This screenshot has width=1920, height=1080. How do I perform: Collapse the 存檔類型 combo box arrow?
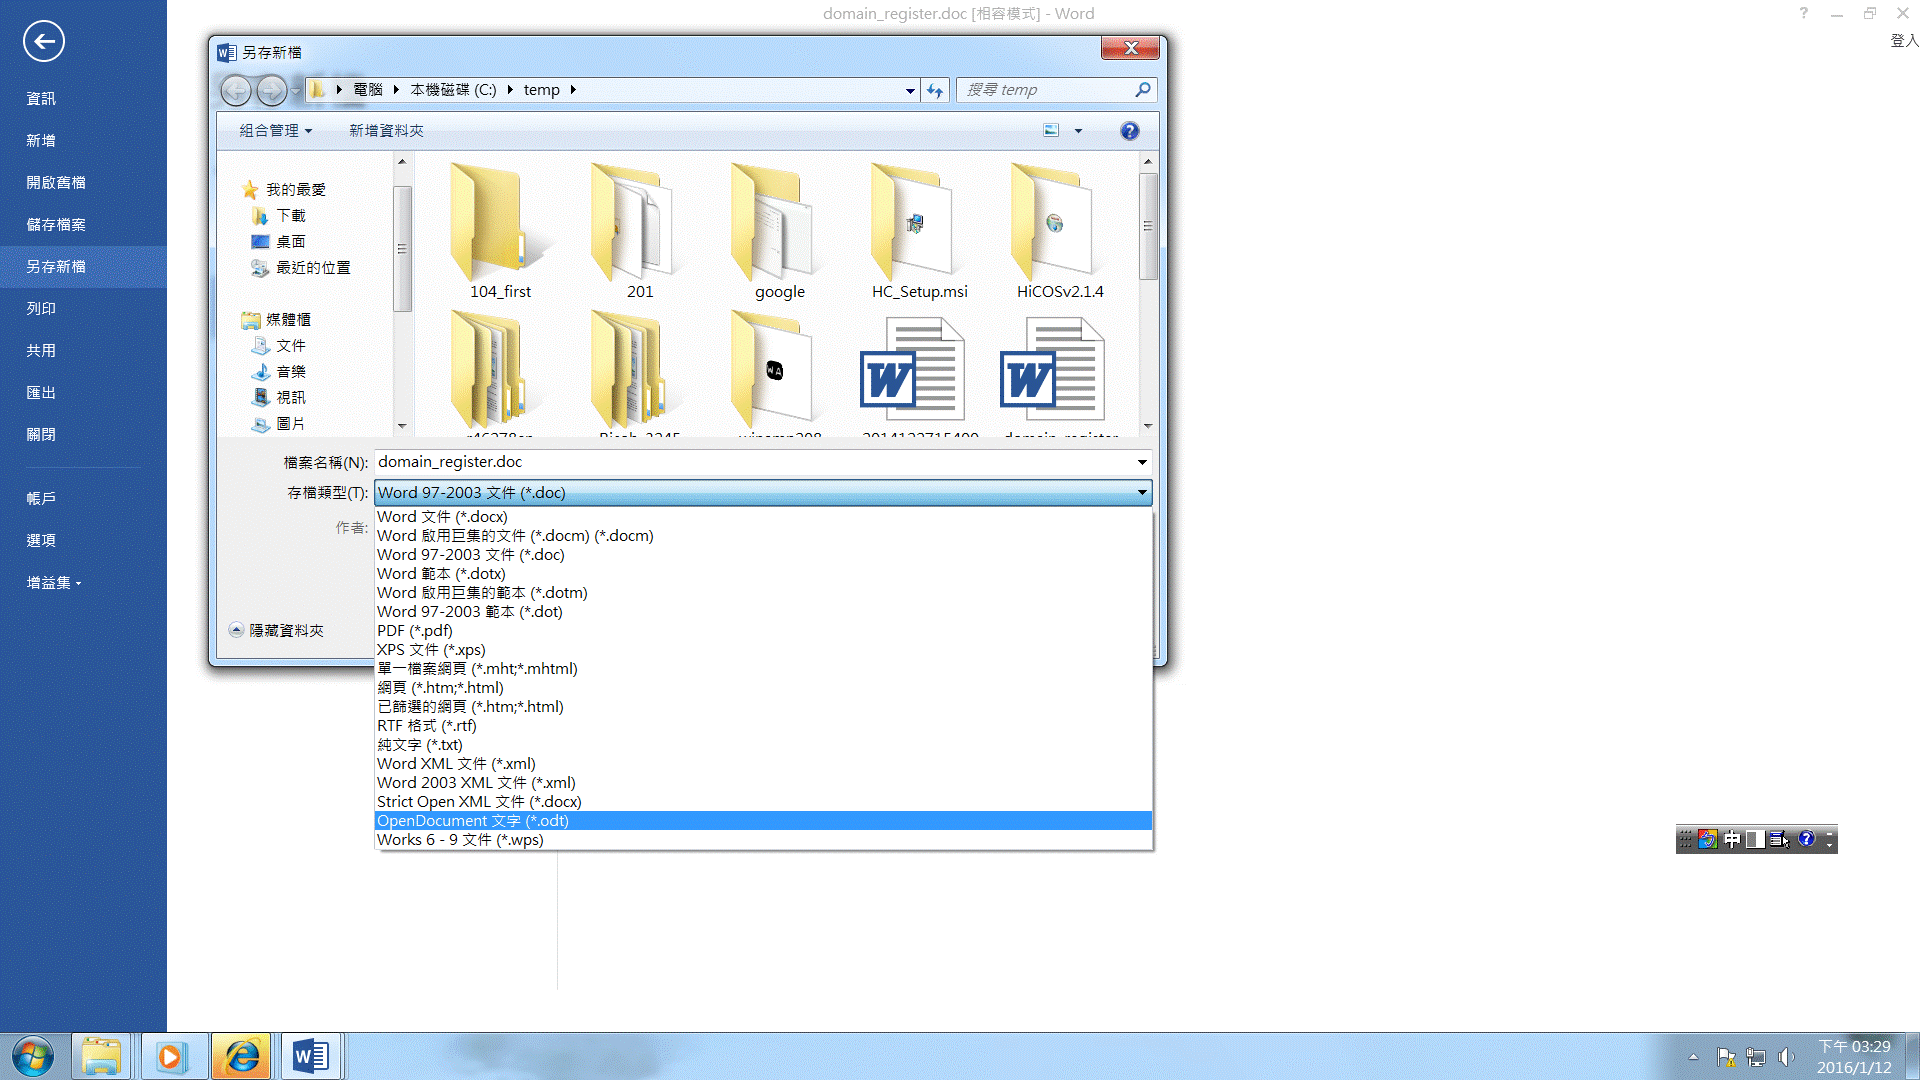point(1141,492)
